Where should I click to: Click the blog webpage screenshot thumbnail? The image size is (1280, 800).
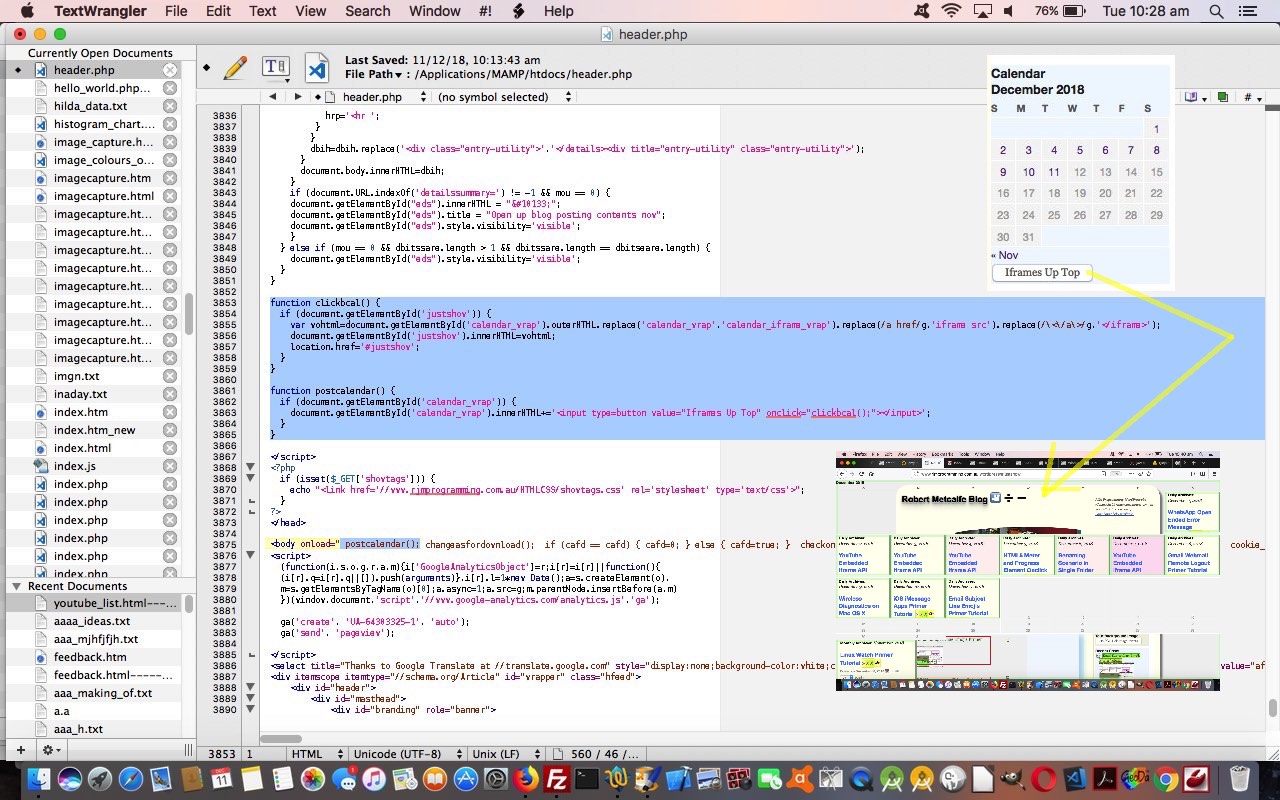[1028, 570]
